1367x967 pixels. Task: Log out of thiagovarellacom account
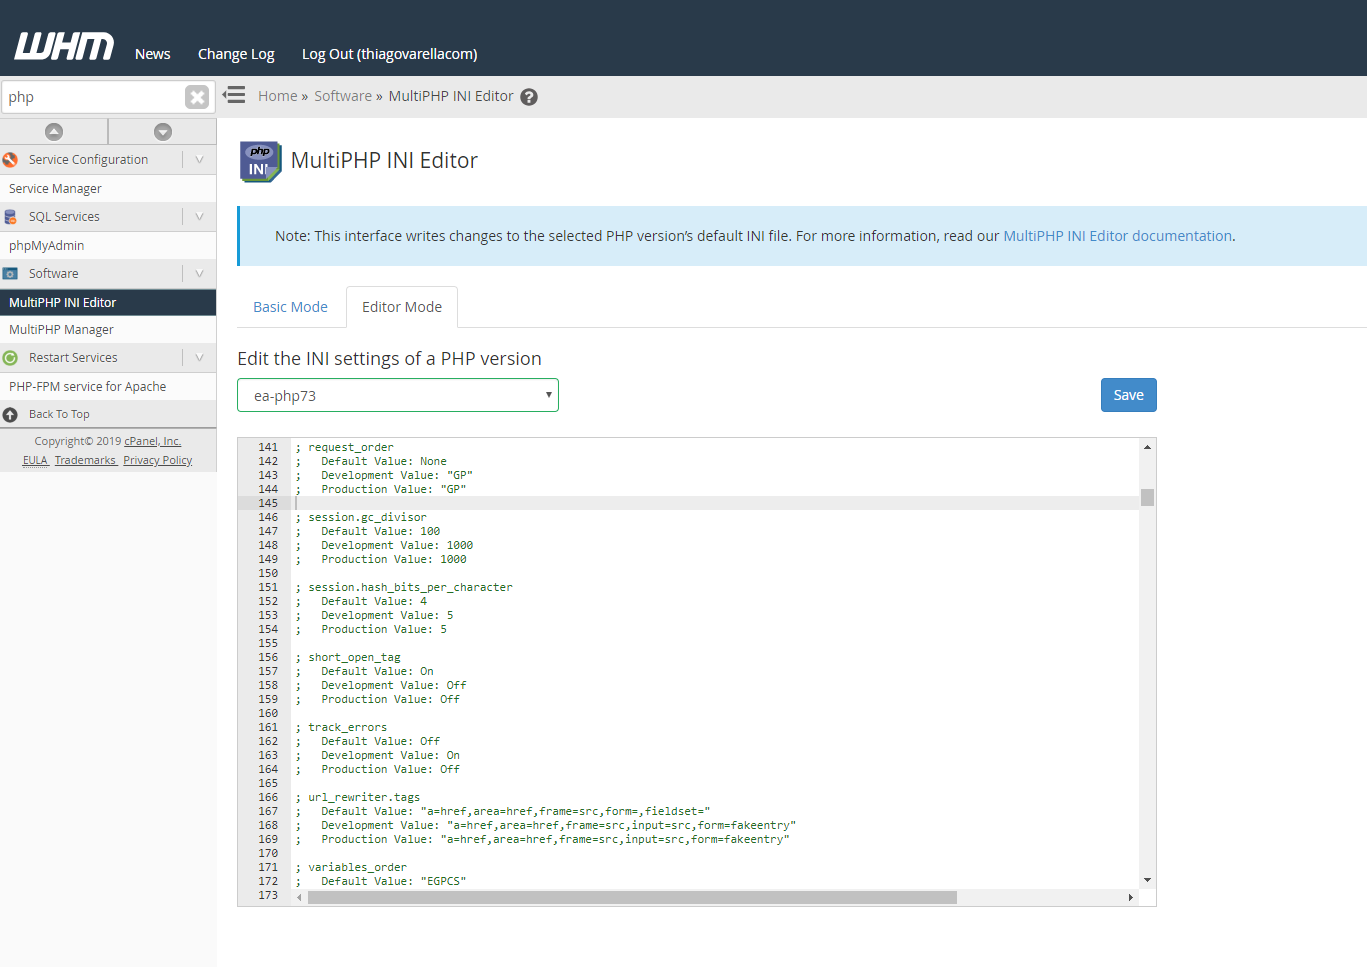pyautogui.click(x=390, y=54)
